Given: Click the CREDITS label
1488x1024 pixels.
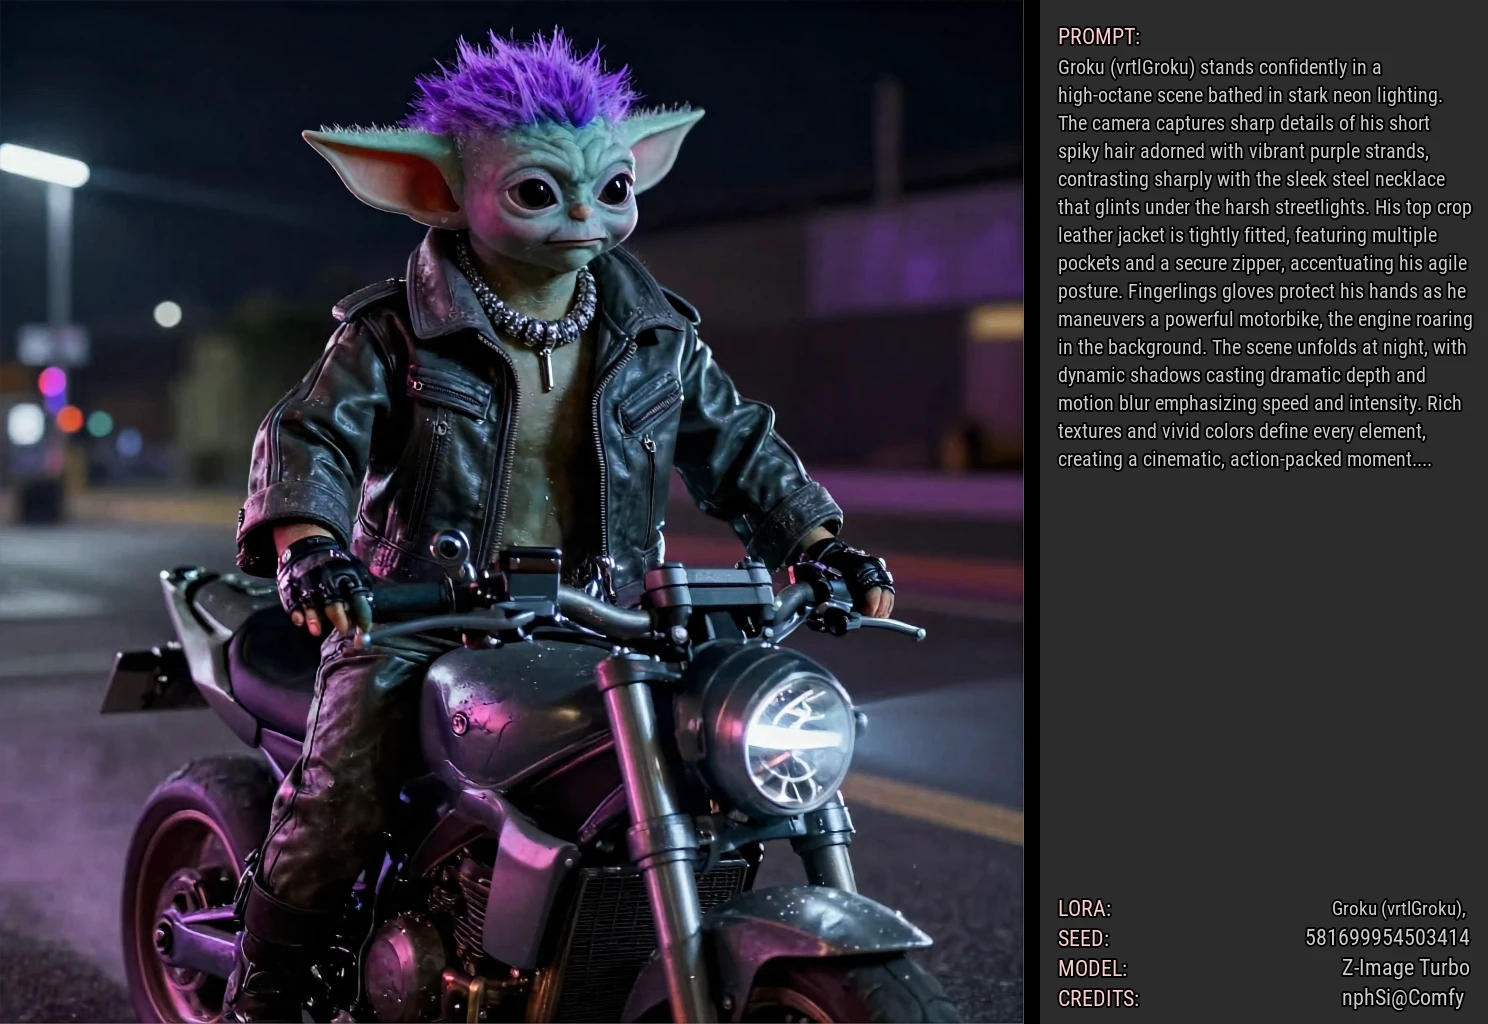Looking at the screenshot, I should click(1098, 999).
